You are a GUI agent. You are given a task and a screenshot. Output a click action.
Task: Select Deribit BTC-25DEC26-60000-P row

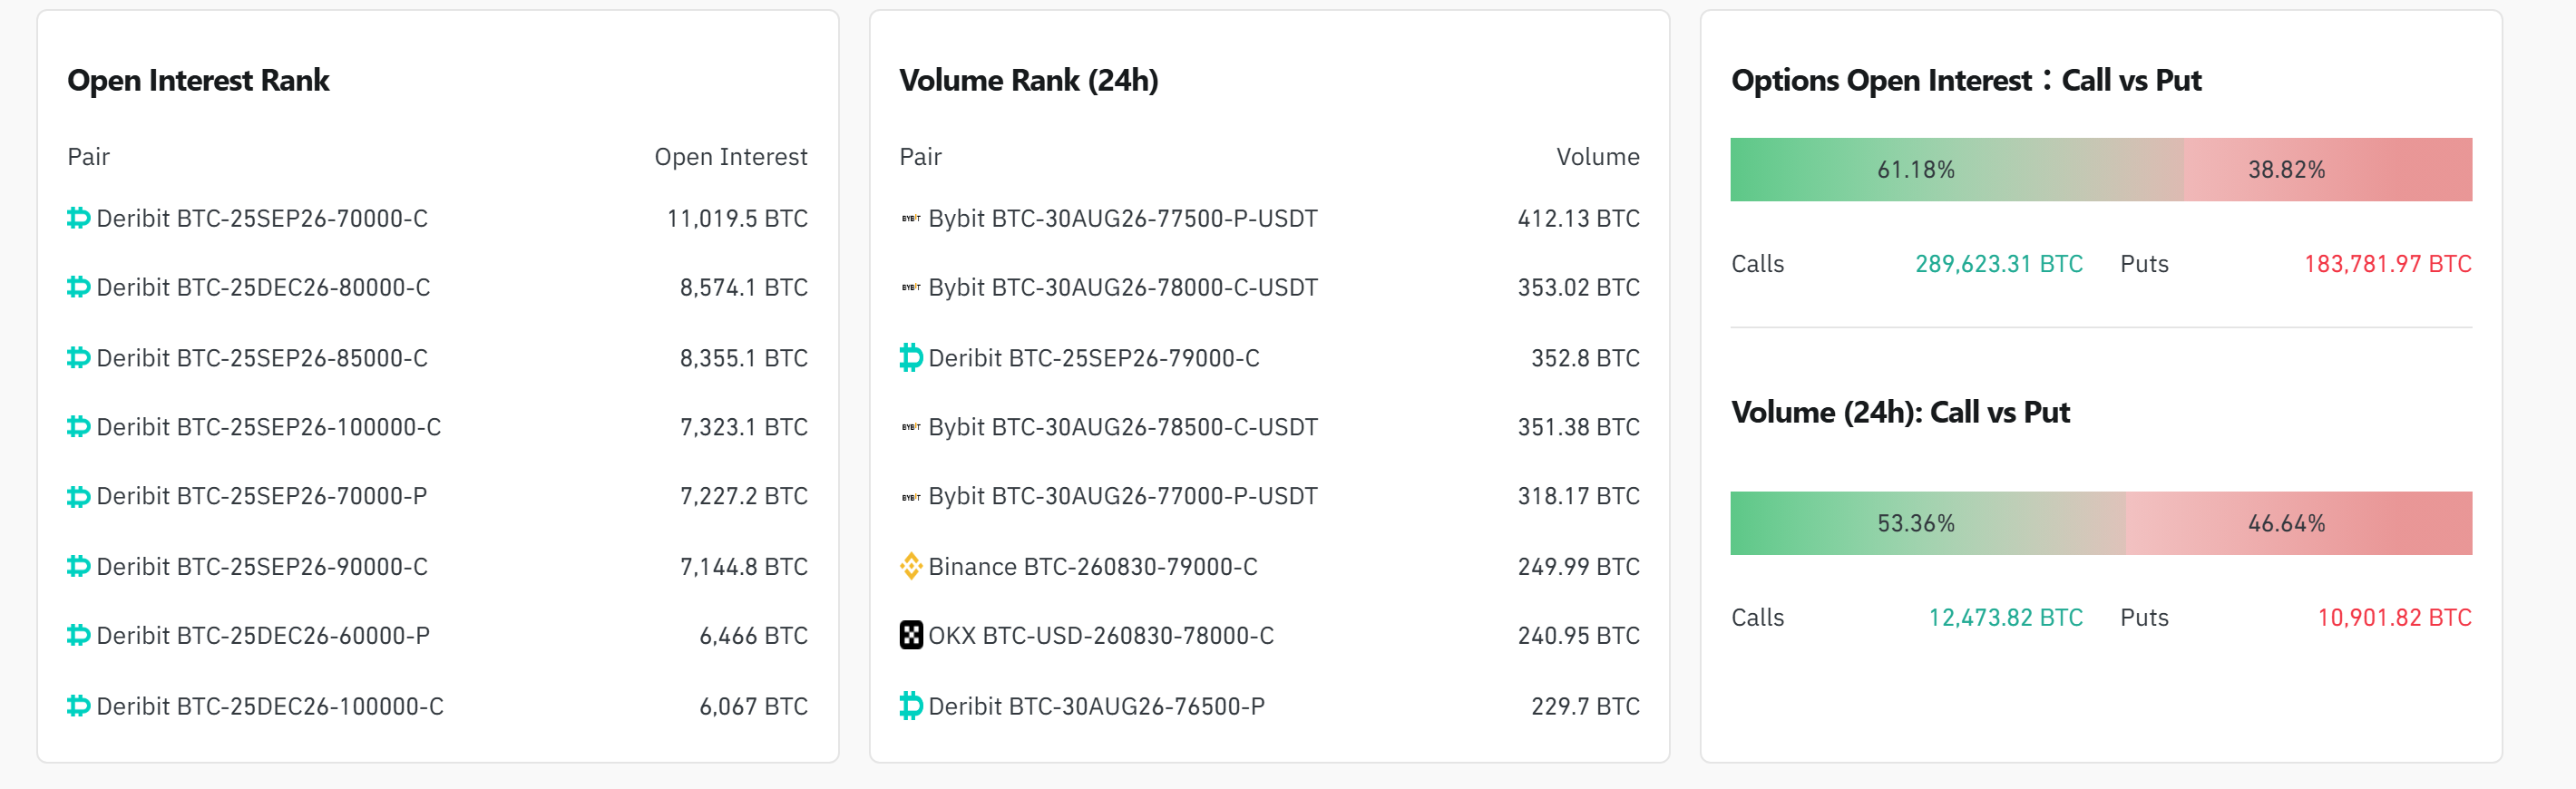[x=437, y=636]
